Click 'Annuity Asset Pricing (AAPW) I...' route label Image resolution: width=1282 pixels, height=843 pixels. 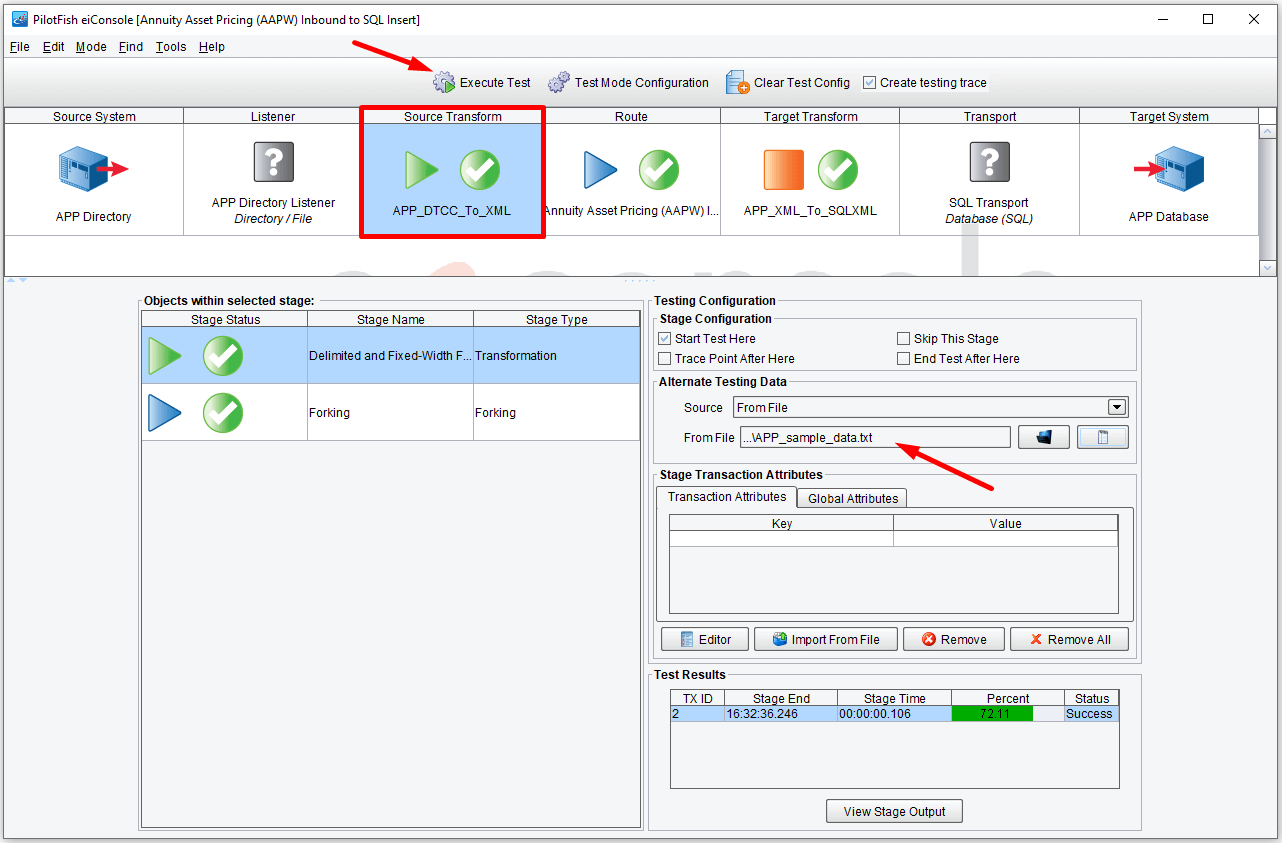[631, 211]
